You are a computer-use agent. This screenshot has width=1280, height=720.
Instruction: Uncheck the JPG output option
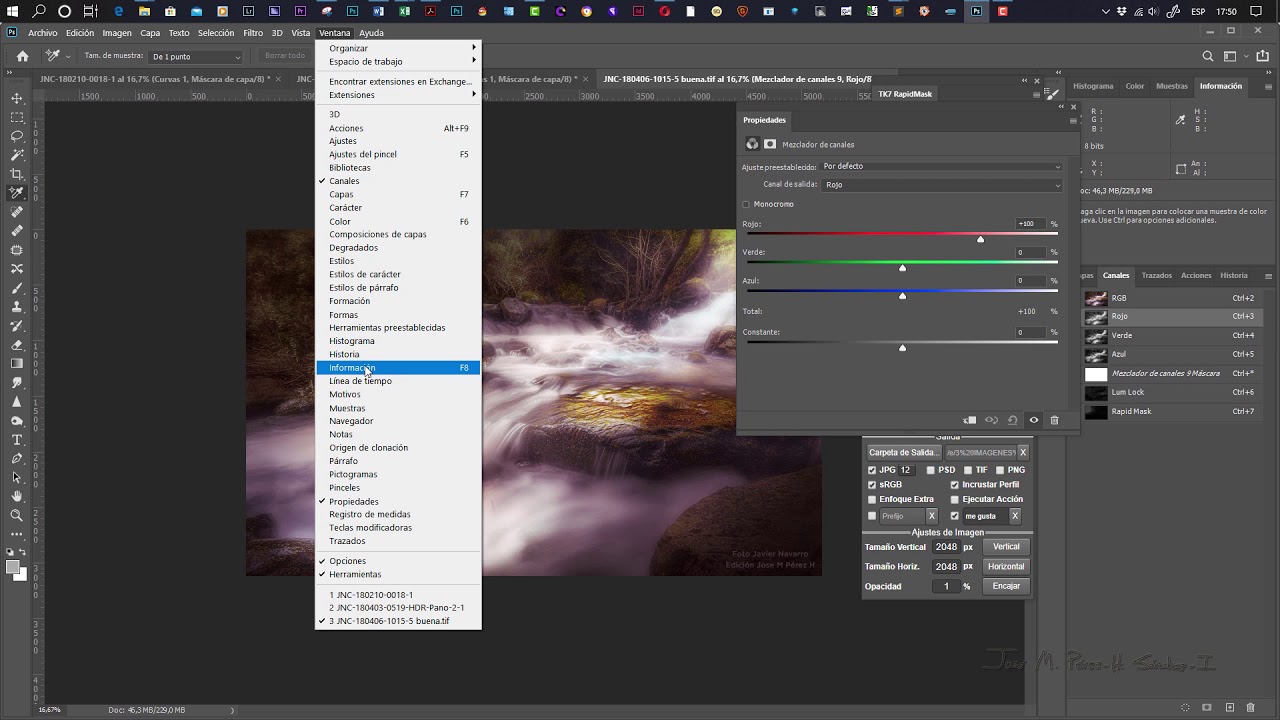coord(872,470)
